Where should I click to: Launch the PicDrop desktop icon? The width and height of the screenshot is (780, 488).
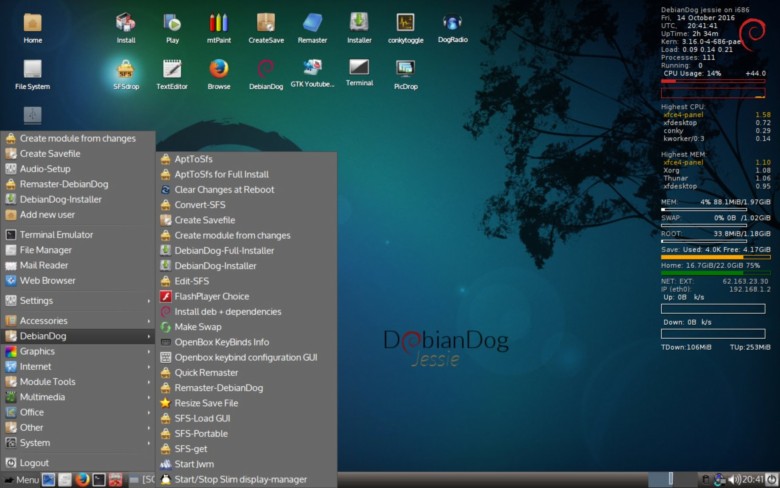pos(405,75)
